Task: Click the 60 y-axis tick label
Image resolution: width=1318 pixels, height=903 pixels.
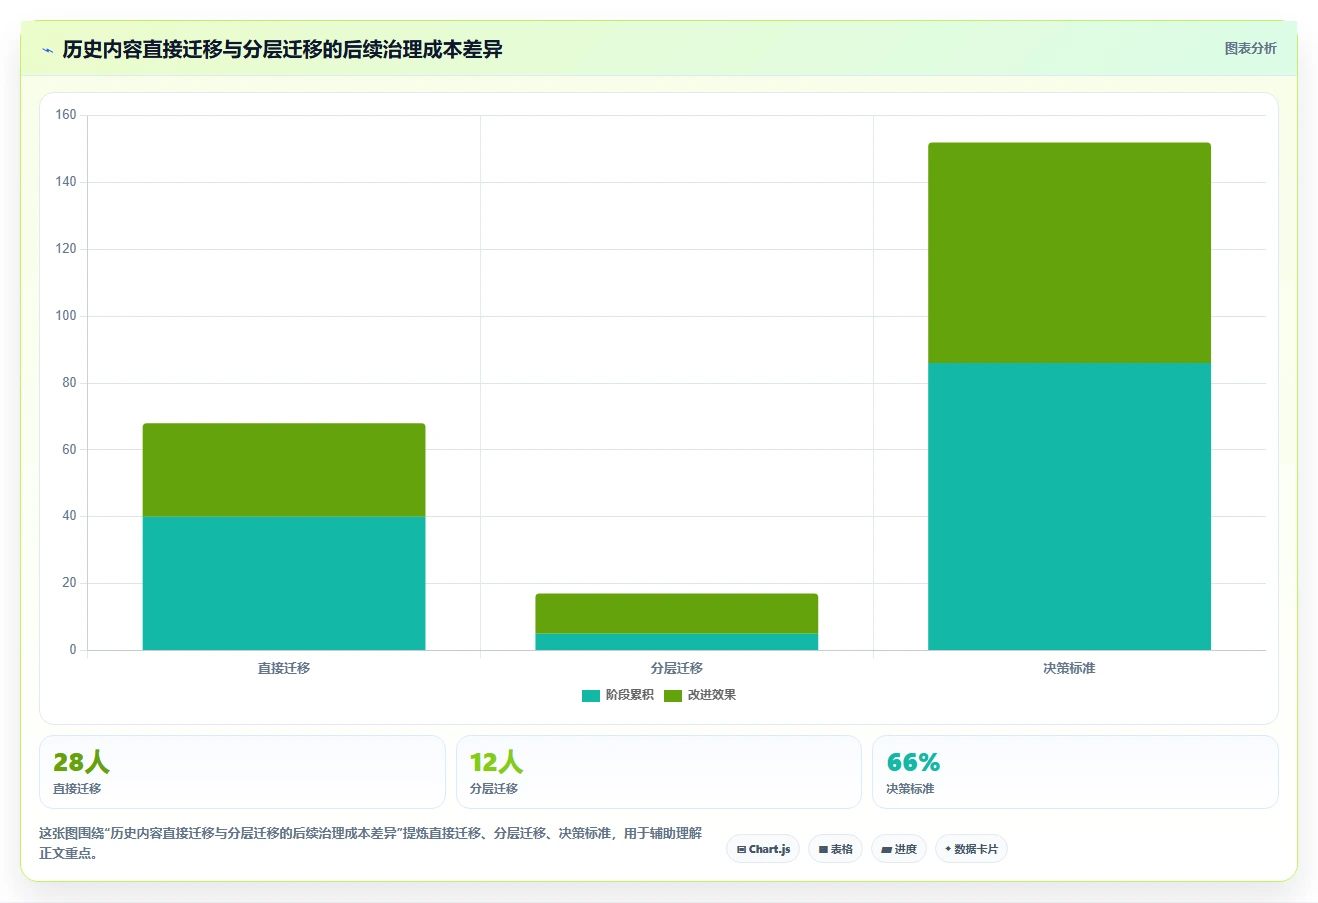Action: [x=69, y=450]
